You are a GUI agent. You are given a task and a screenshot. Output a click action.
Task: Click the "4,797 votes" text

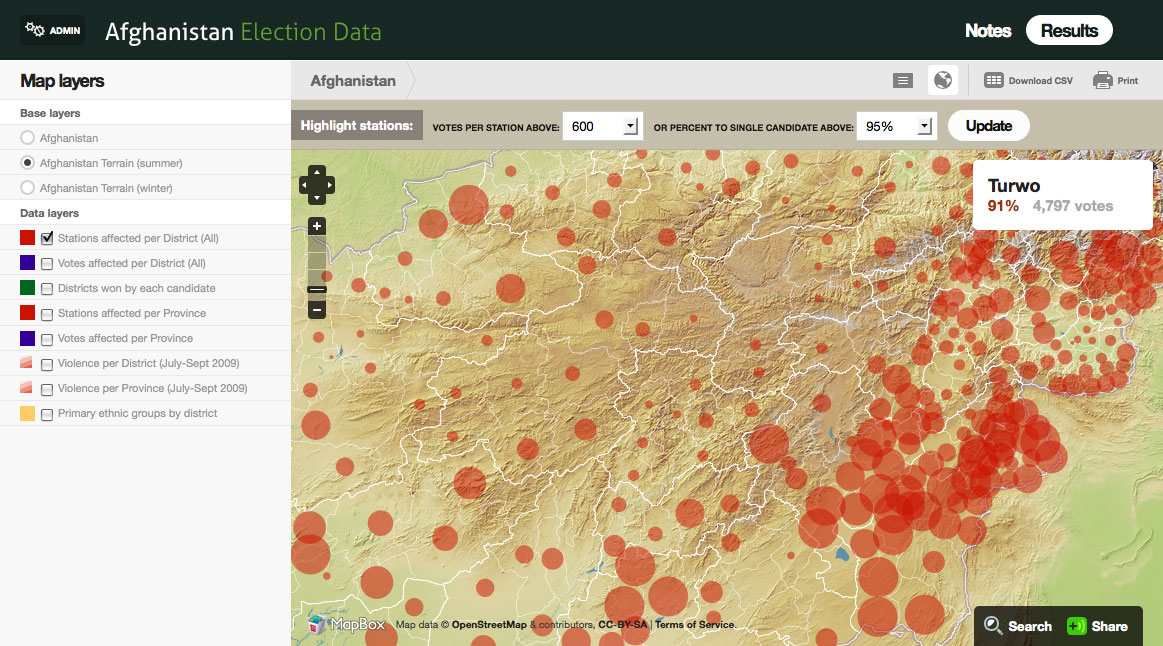tap(1073, 206)
